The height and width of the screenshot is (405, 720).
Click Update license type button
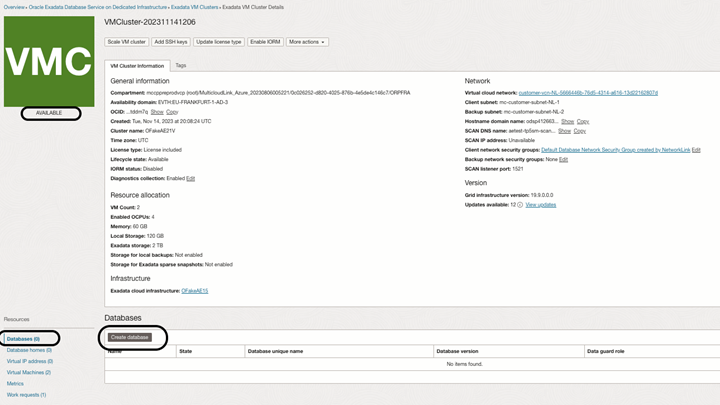click(x=219, y=42)
